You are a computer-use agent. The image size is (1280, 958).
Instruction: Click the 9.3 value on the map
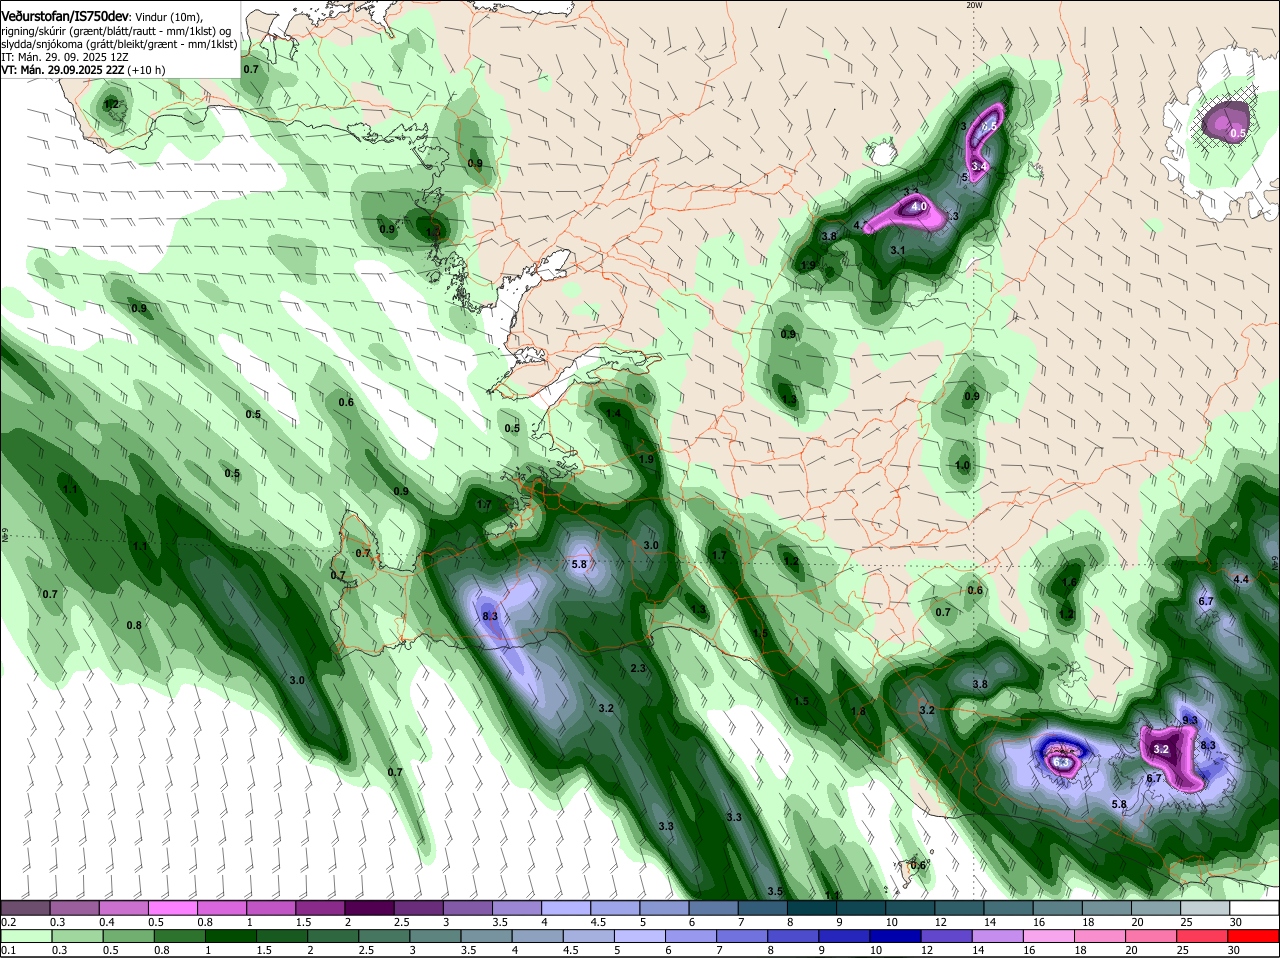[1190, 720]
